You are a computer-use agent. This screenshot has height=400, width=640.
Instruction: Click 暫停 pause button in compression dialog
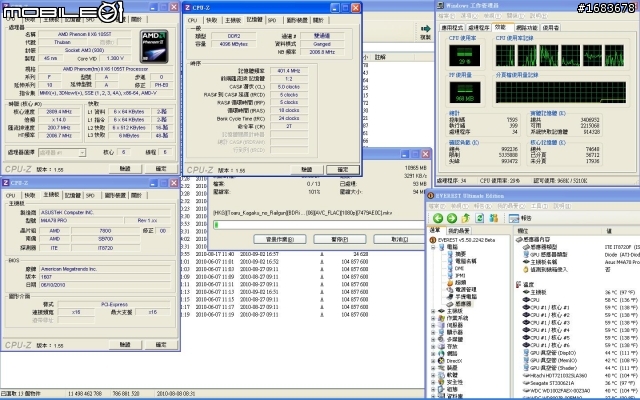point(340,239)
